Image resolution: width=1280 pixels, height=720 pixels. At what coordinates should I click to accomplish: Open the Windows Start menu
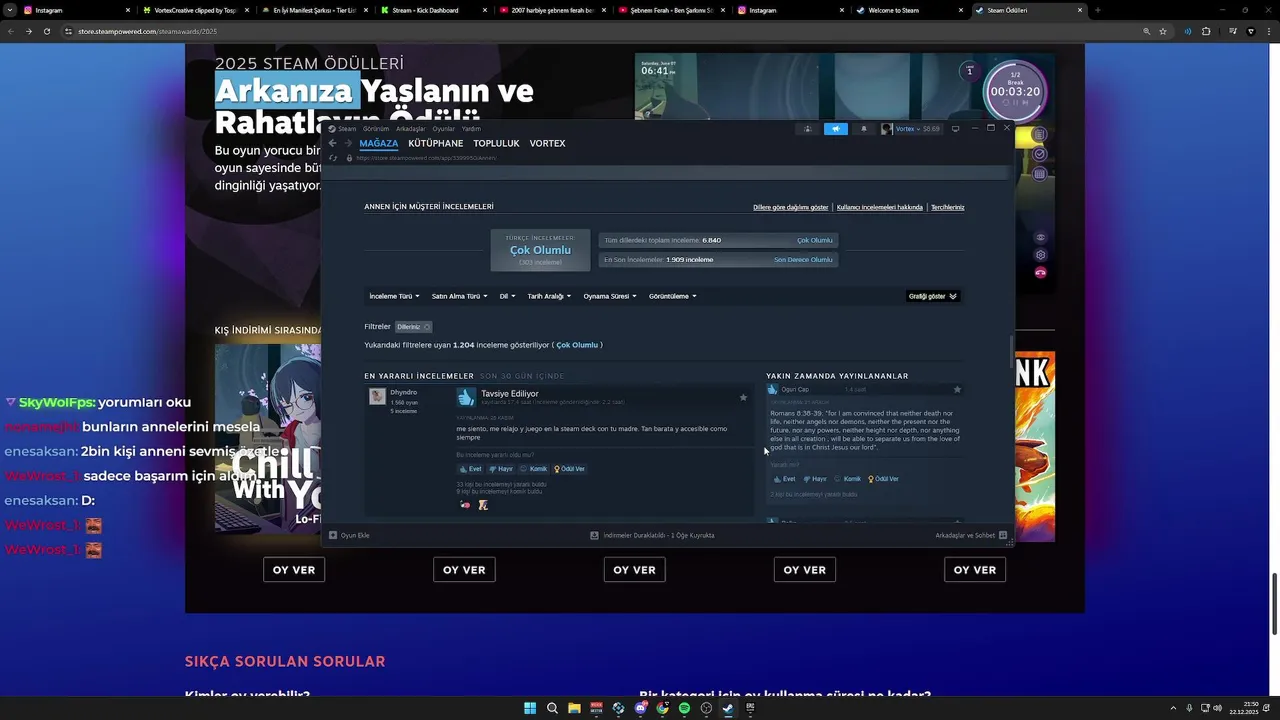click(x=530, y=708)
